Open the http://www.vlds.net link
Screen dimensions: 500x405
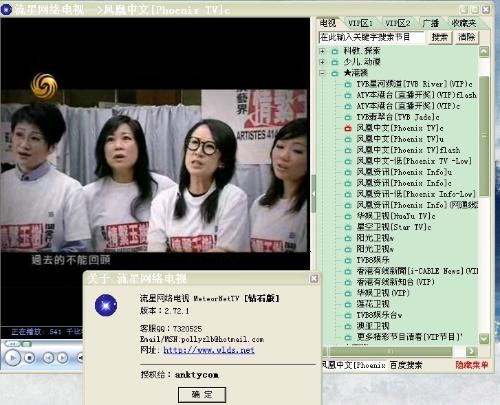(209, 350)
